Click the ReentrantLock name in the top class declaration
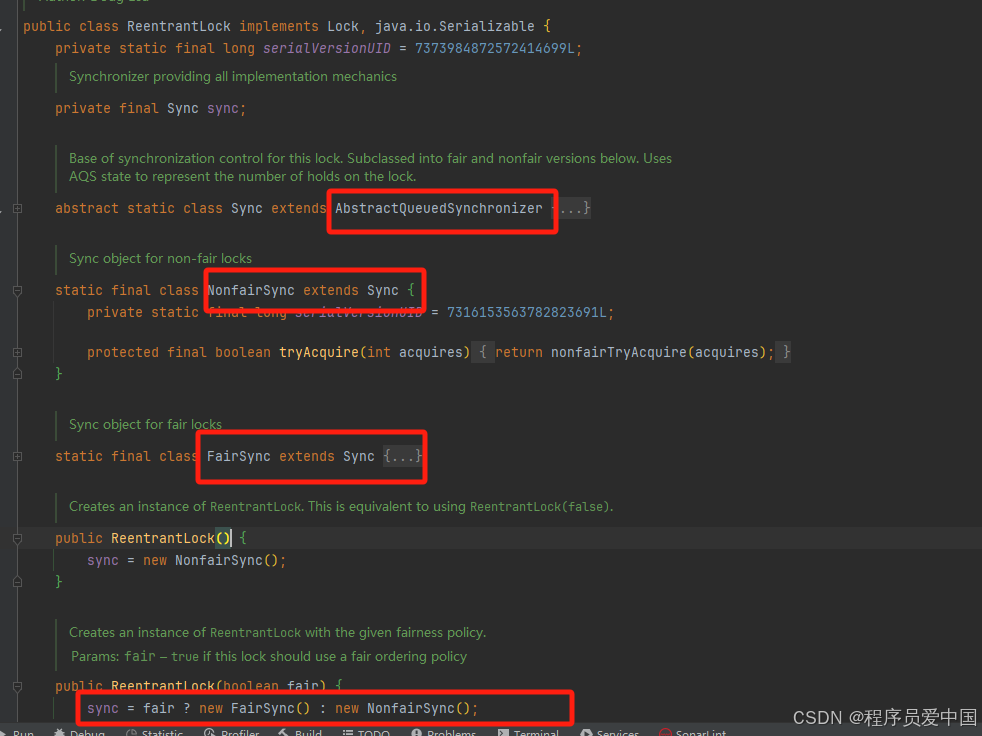 pos(178,26)
